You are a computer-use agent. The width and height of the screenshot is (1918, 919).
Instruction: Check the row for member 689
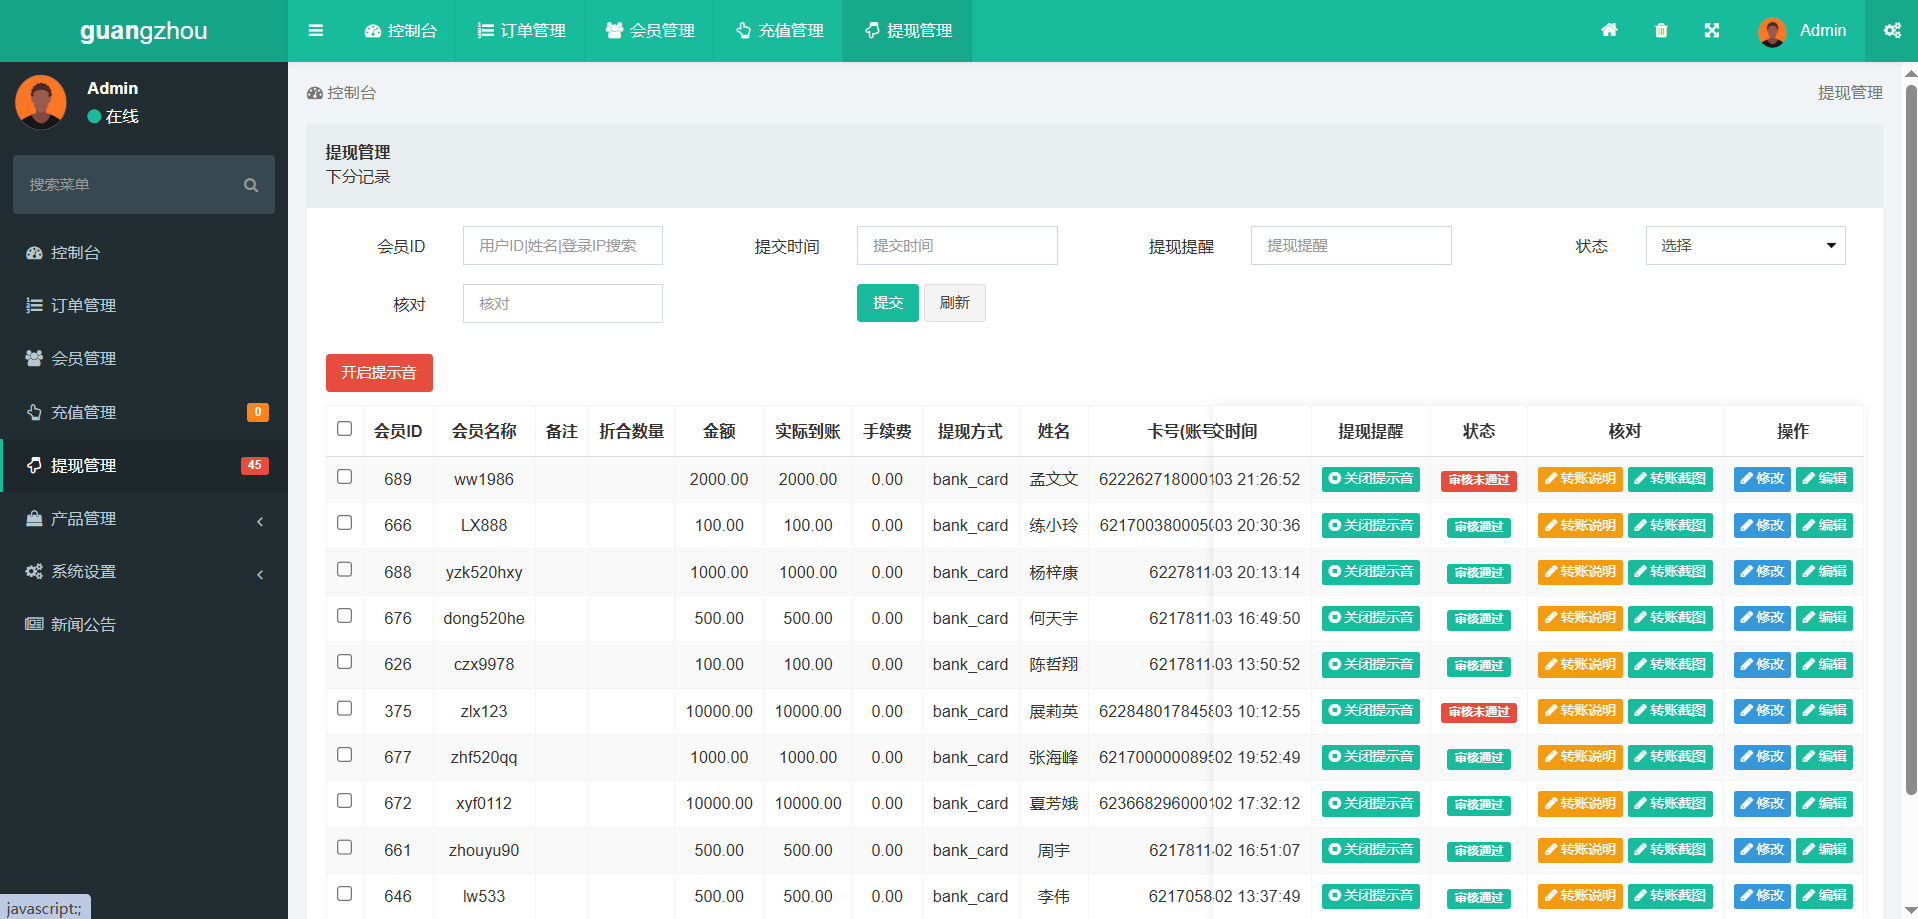(345, 477)
